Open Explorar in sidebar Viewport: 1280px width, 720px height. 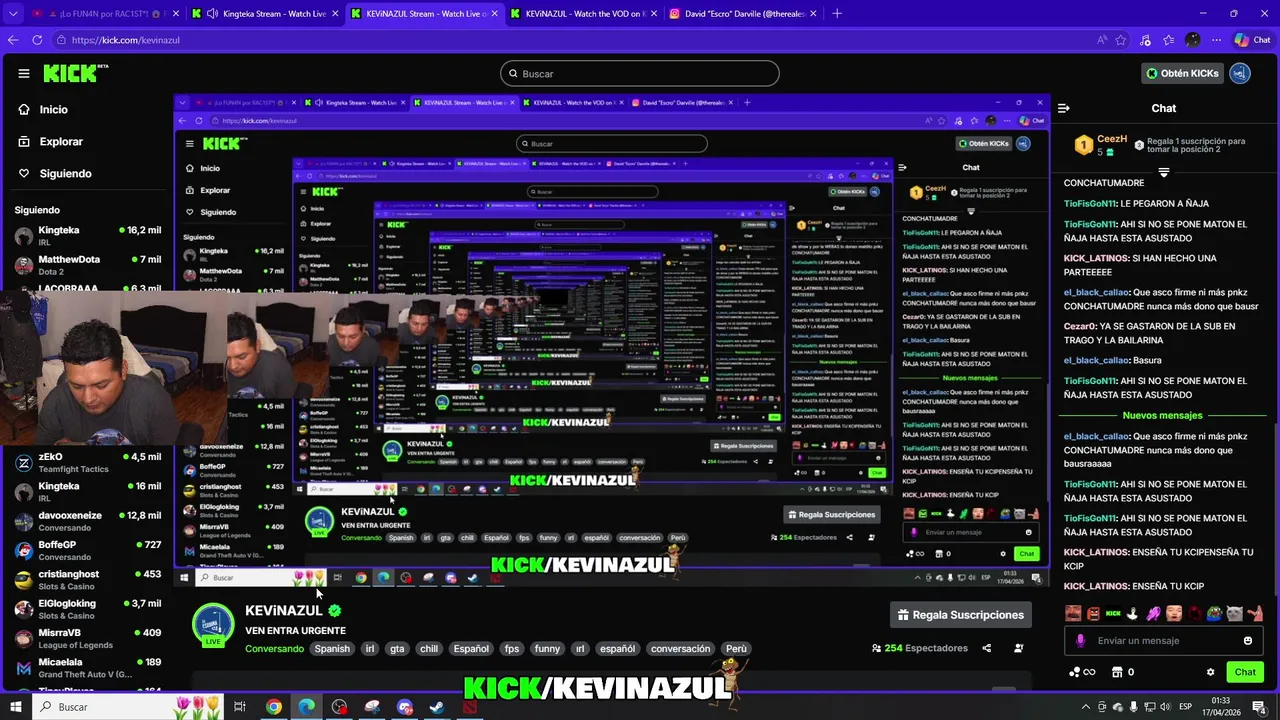(61, 141)
